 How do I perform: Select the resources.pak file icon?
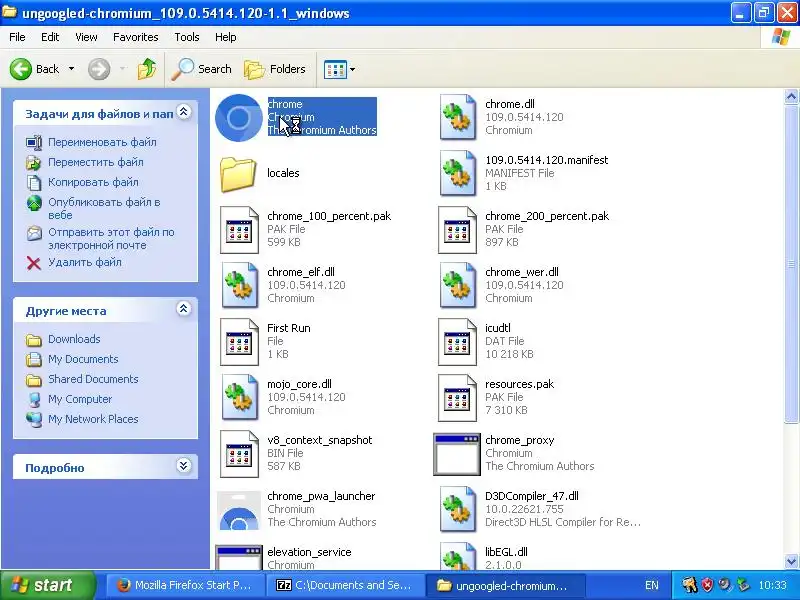pos(458,398)
